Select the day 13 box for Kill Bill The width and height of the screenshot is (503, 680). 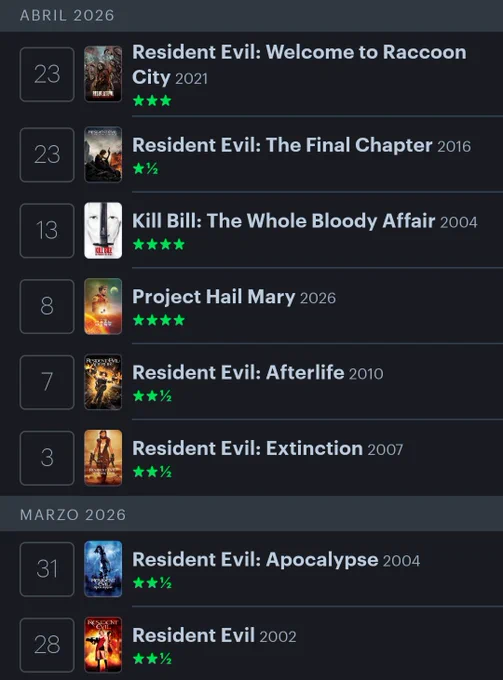[47, 230]
